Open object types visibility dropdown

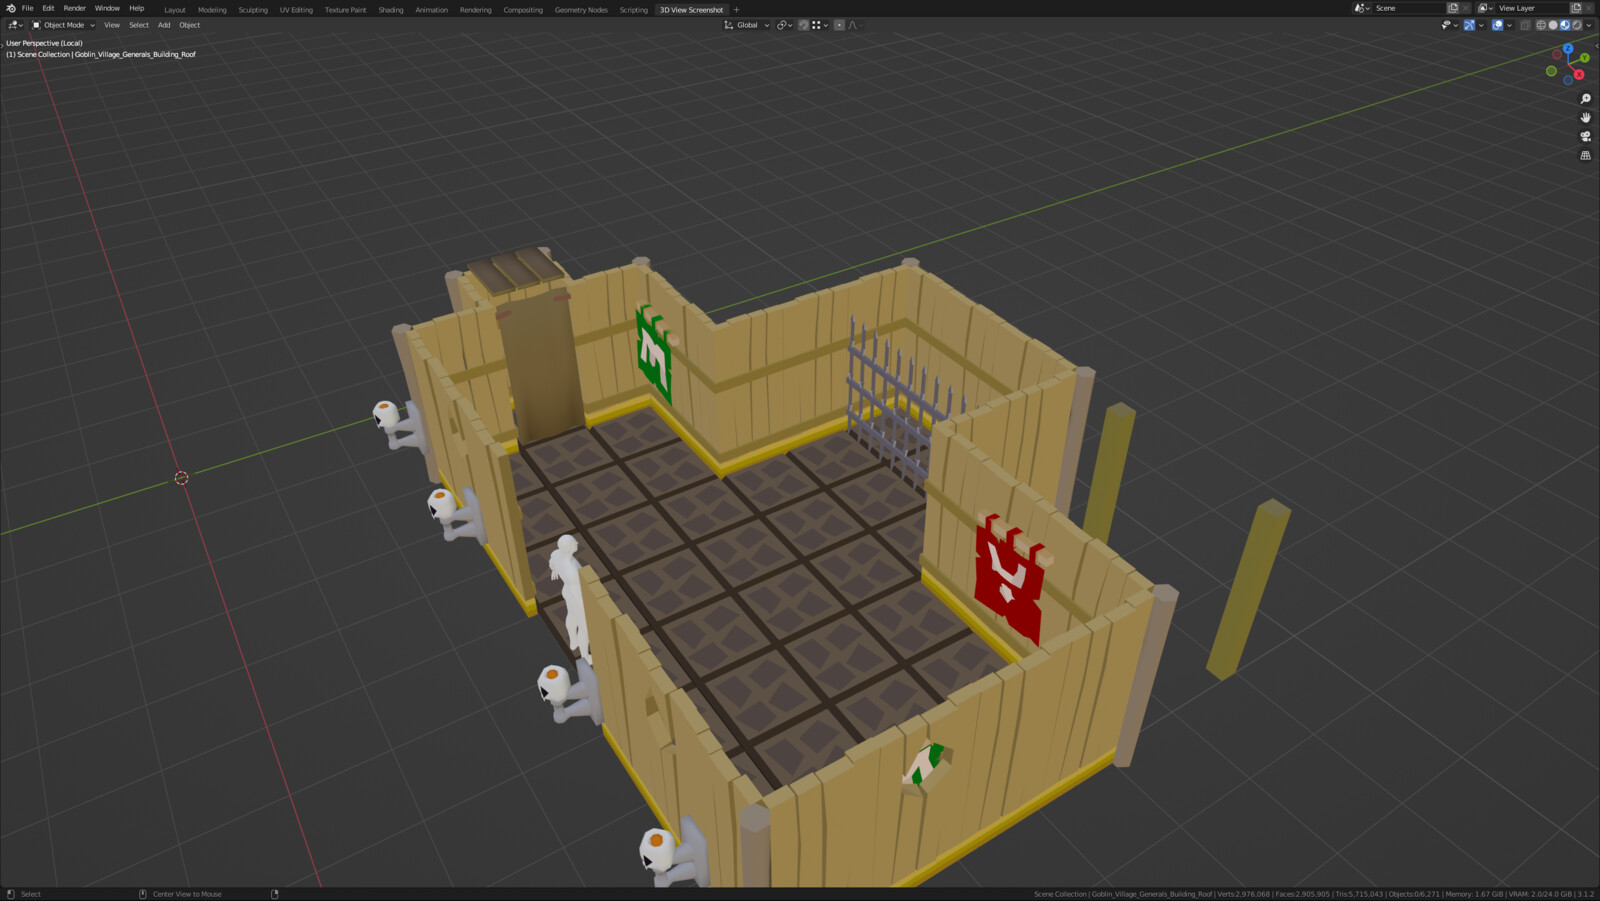[1449, 25]
